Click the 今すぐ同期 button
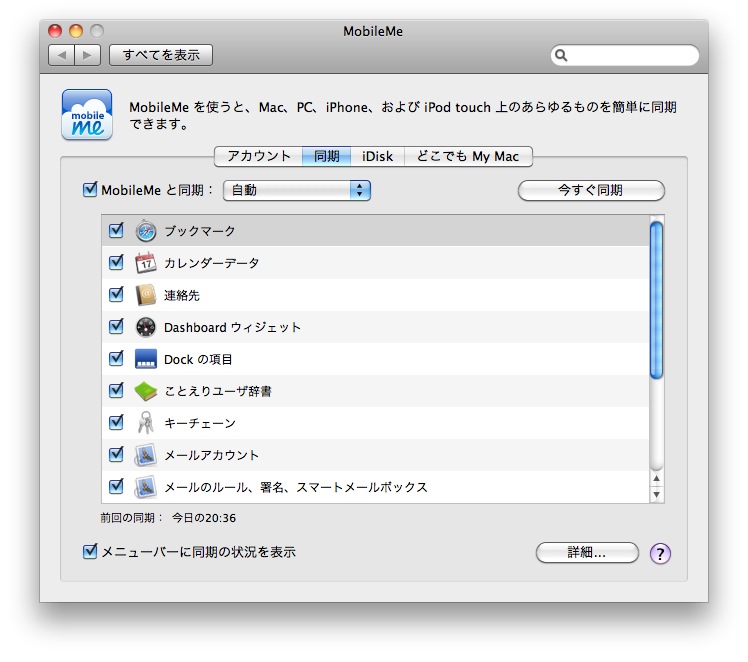Image resolution: width=748 pixels, height=662 pixels. [590, 190]
